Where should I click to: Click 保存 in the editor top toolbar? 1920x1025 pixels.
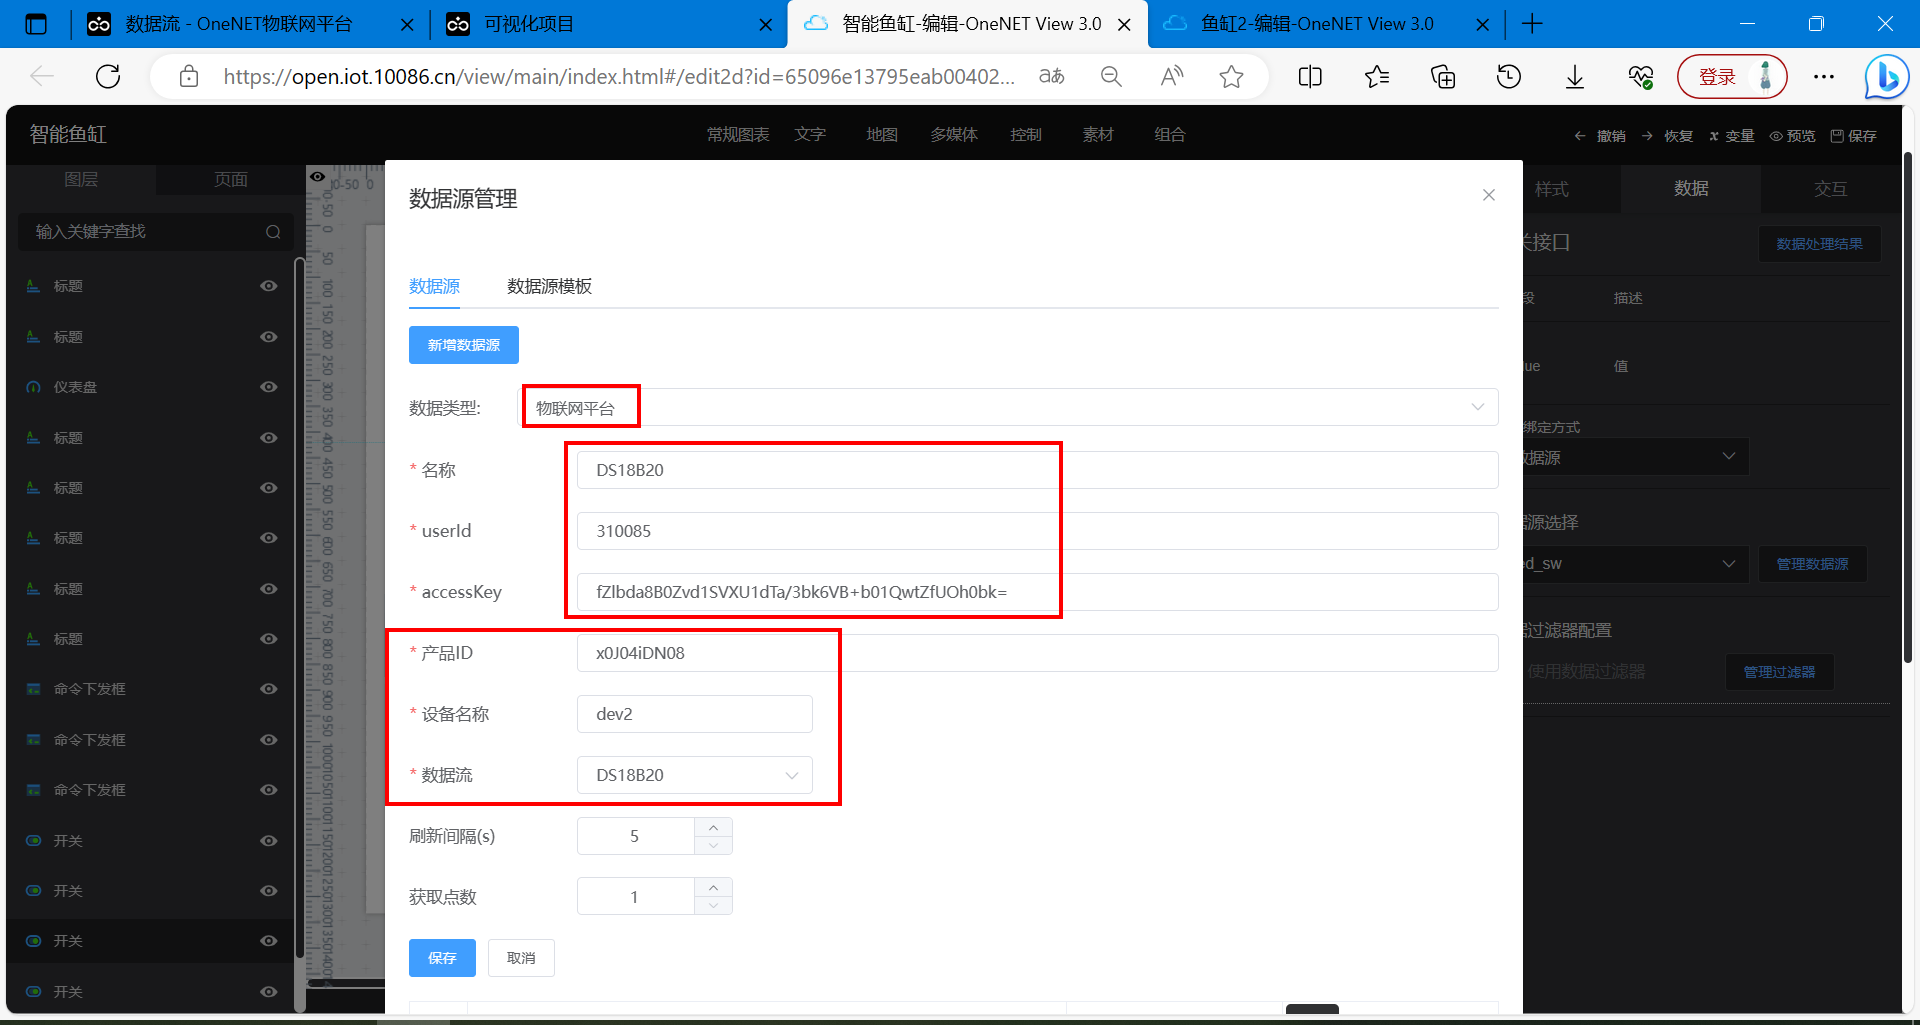tap(1853, 136)
